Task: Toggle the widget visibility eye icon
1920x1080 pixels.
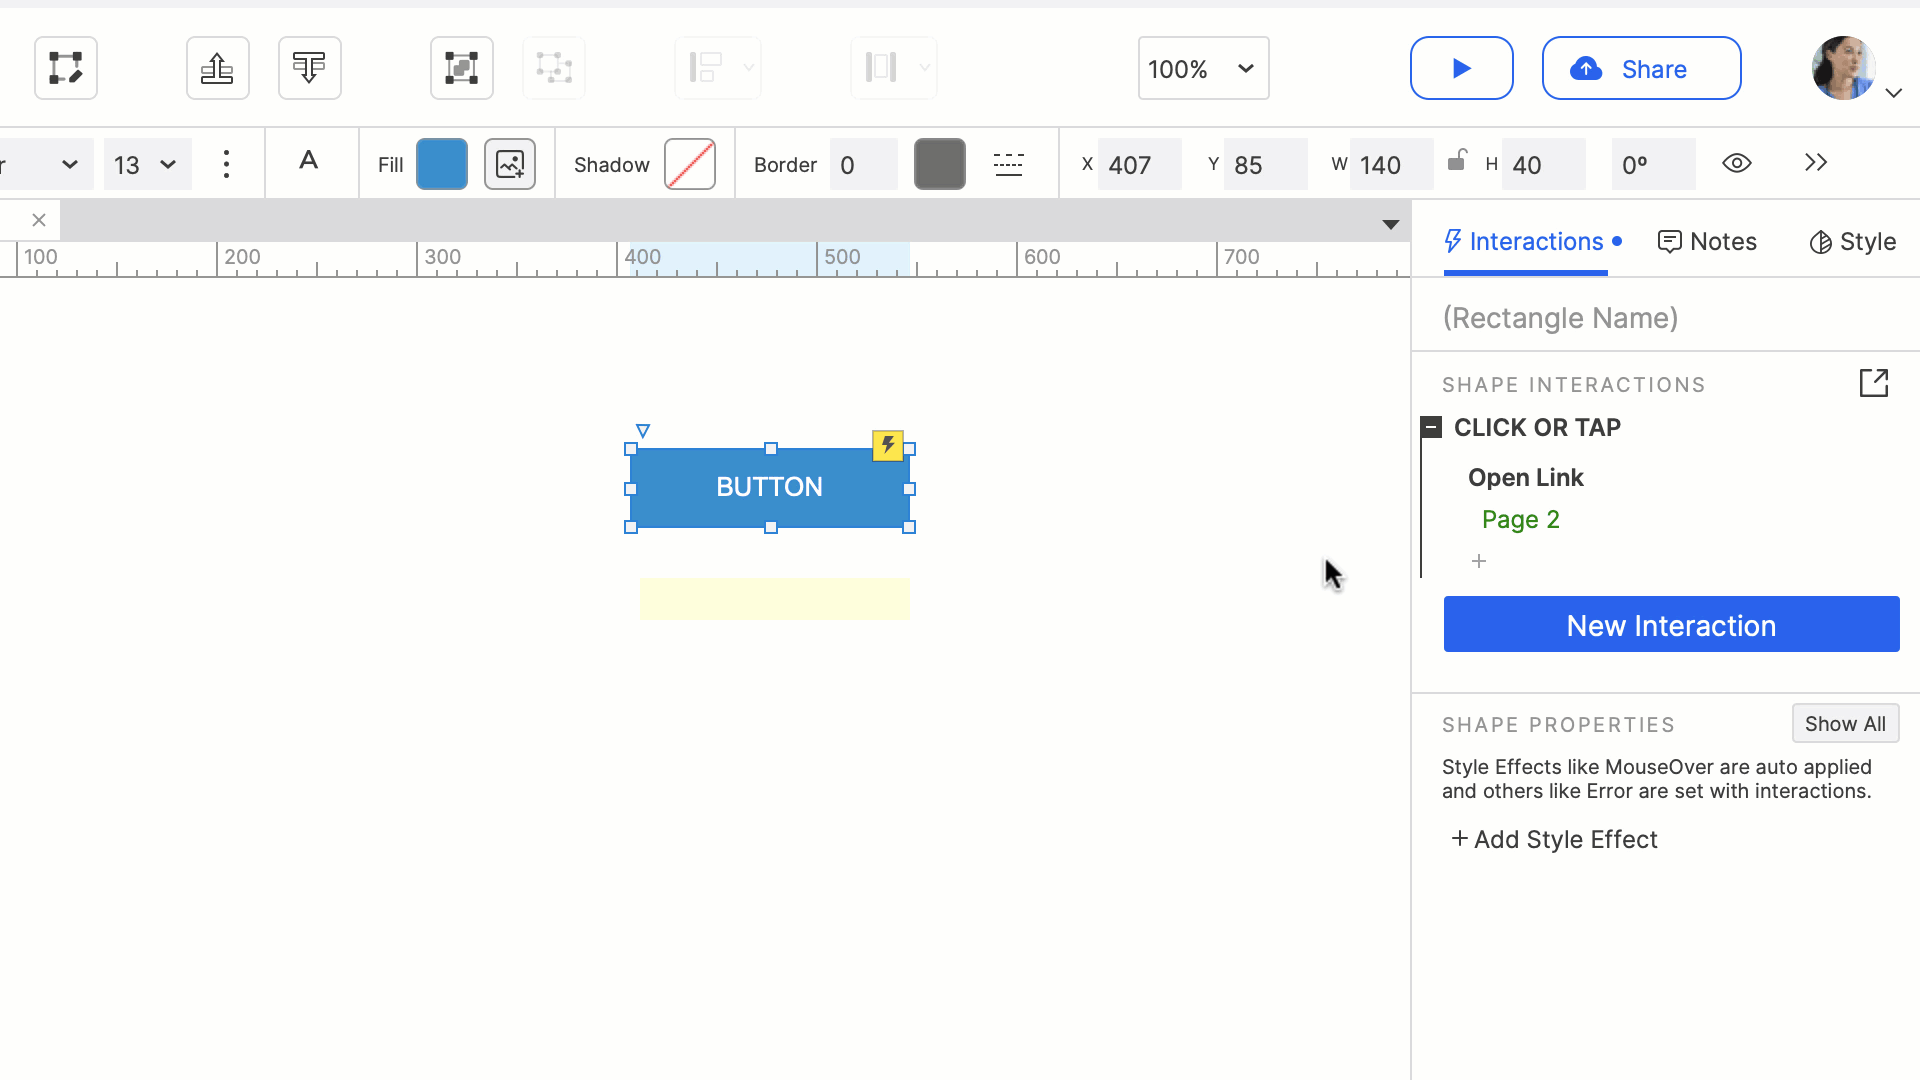Action: [1737, 163]
